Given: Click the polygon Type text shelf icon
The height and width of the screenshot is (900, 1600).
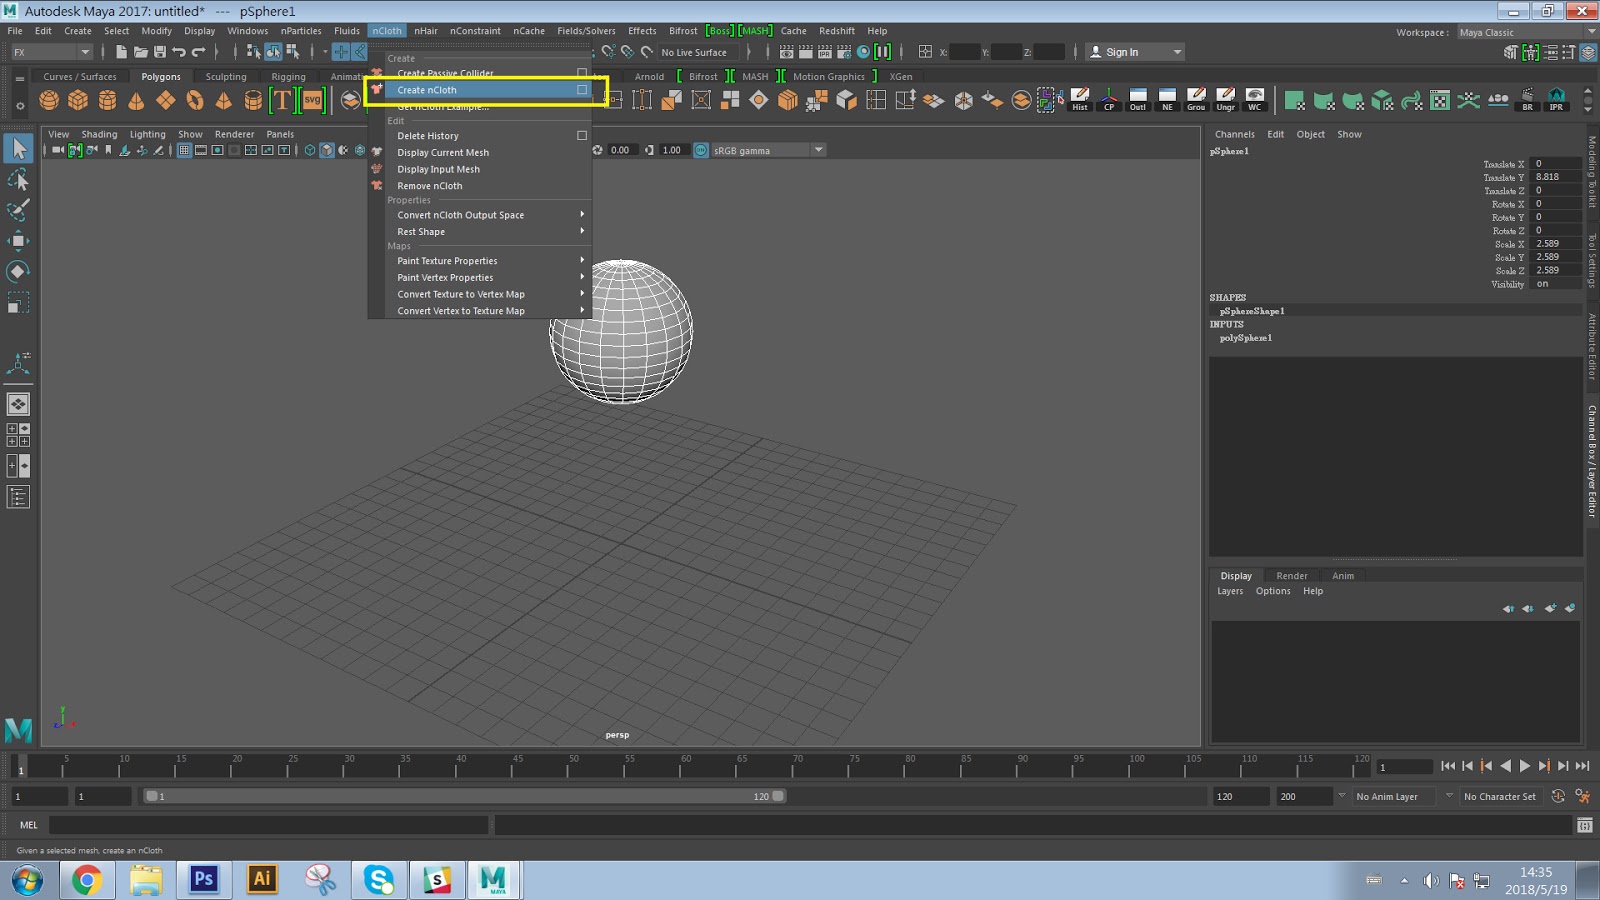Looking at the screenshot, I should [282, 100].
